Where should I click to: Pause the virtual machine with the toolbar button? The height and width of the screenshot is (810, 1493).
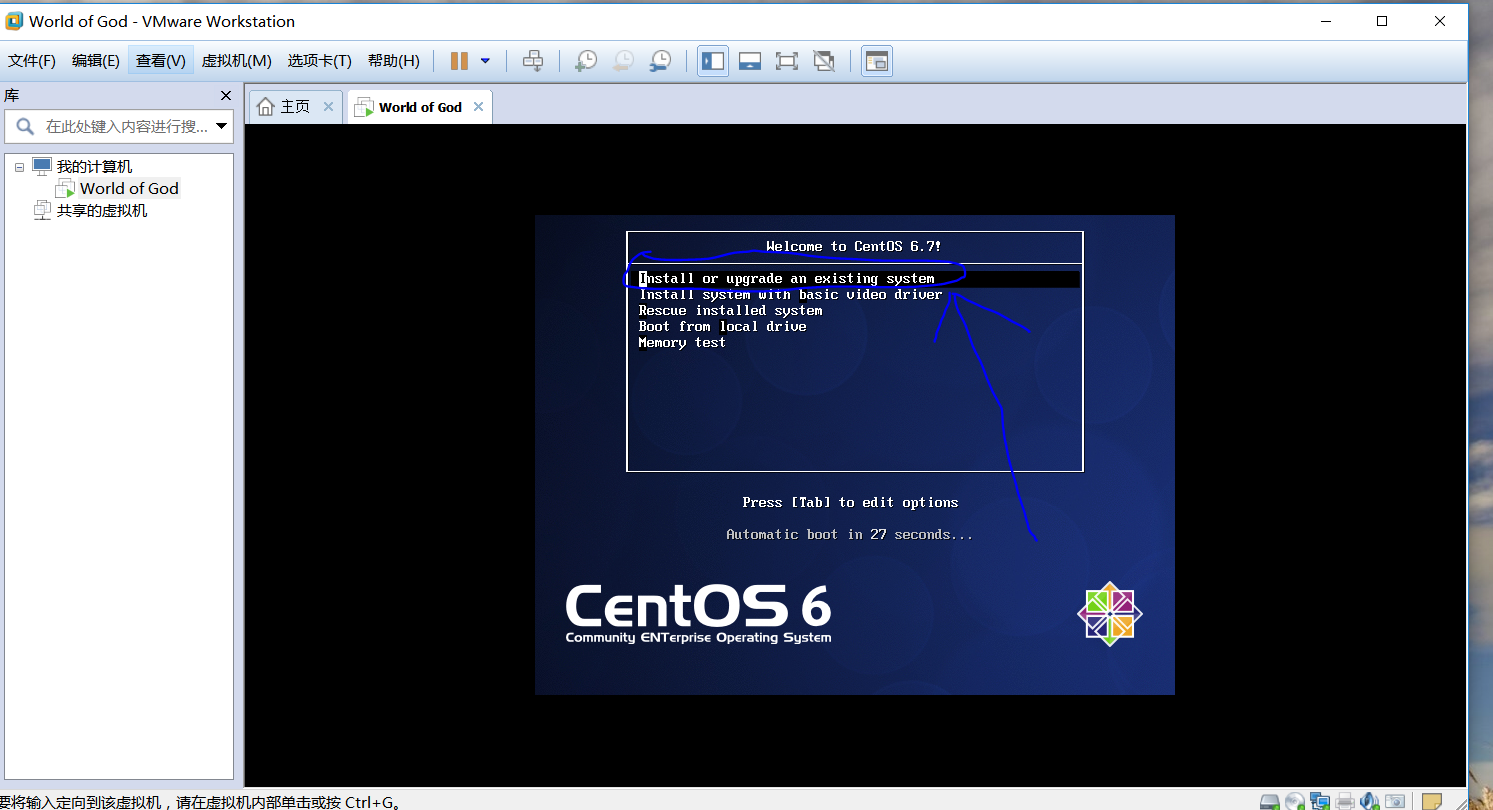[x=459, y=61]
